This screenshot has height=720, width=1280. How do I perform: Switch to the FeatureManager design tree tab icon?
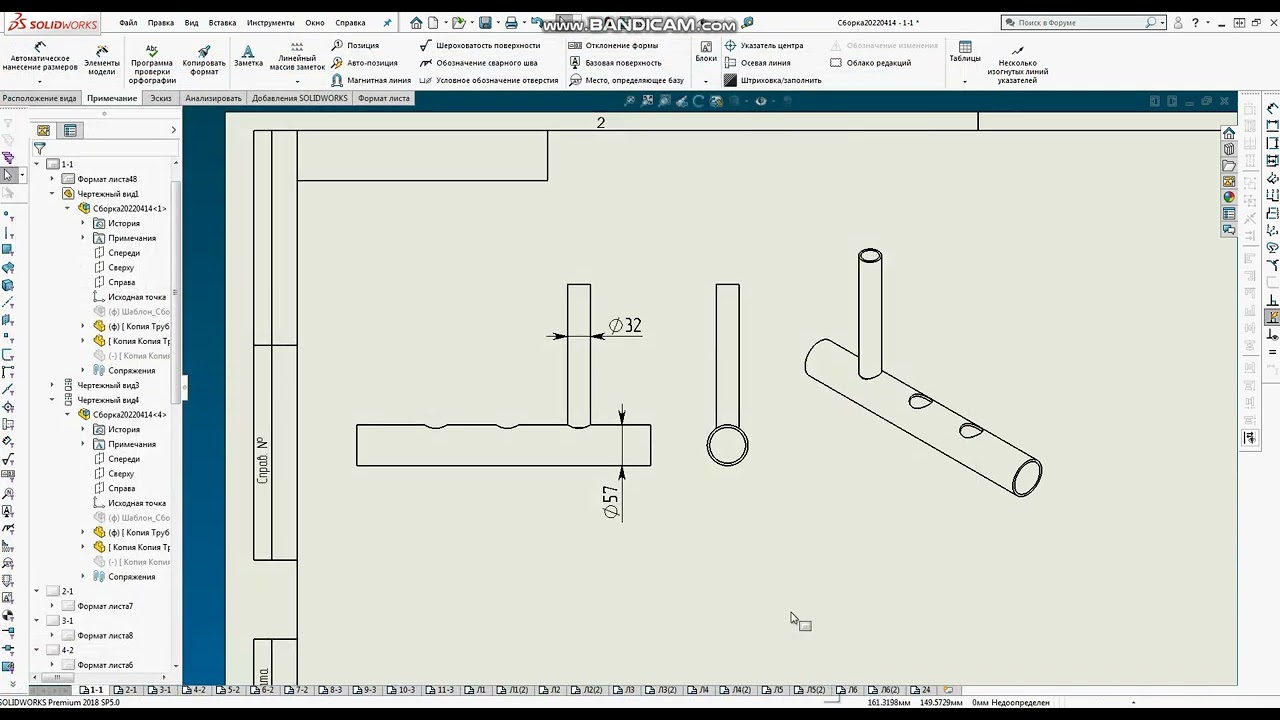click(43, 130)
